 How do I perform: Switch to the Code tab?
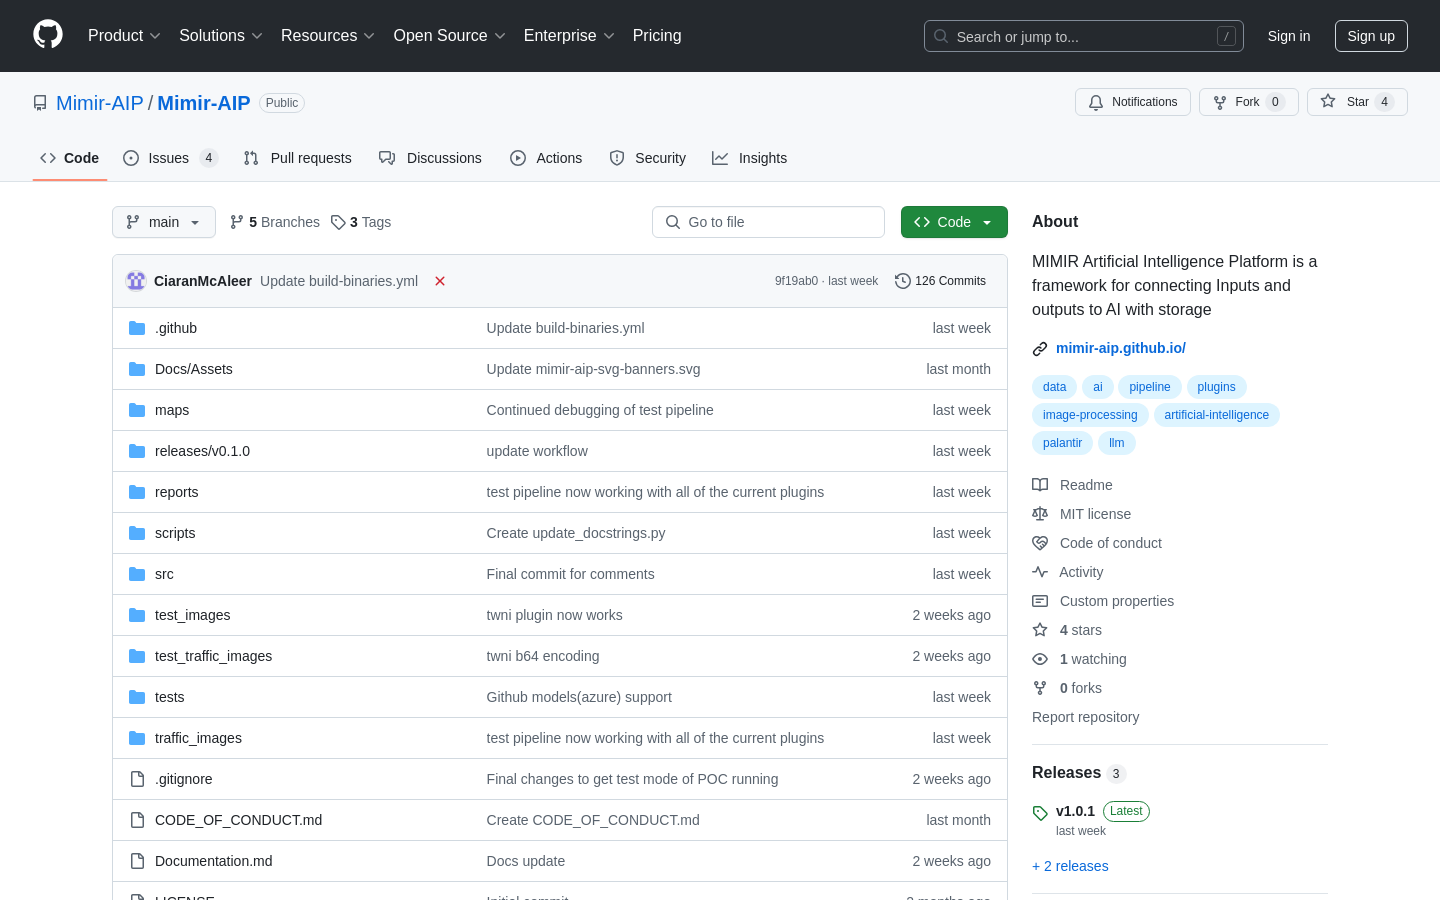[x=70, y=158]
